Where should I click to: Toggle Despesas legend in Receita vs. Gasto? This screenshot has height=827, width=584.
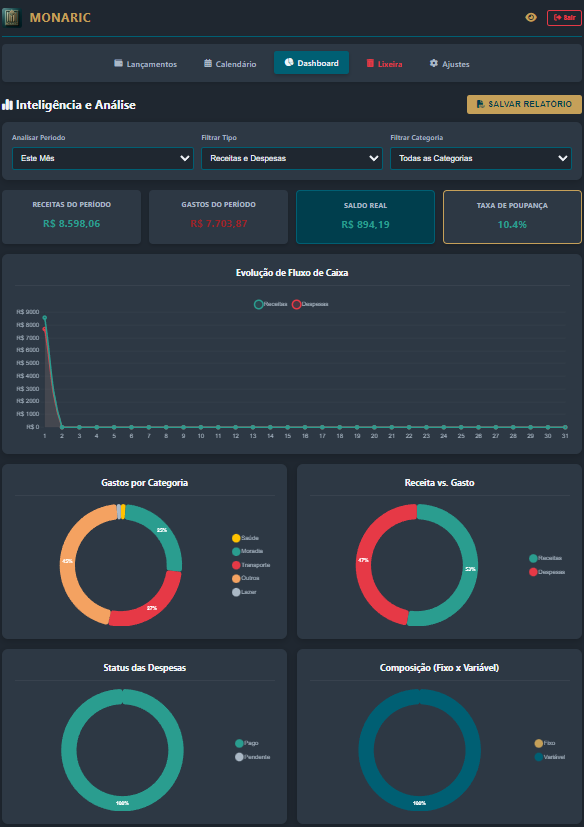547,572
